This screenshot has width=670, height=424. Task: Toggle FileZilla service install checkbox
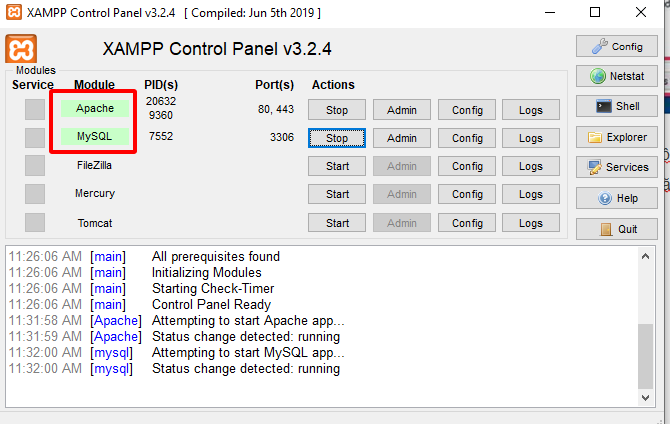click(x=35, y=165)
